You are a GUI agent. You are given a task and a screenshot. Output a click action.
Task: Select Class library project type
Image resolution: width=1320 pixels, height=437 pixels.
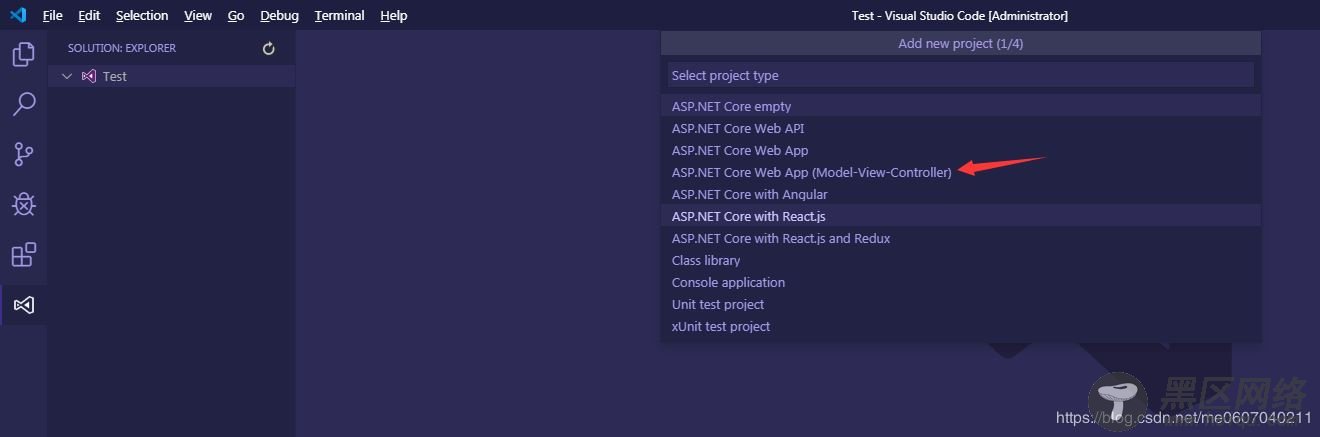click(960, 260)
